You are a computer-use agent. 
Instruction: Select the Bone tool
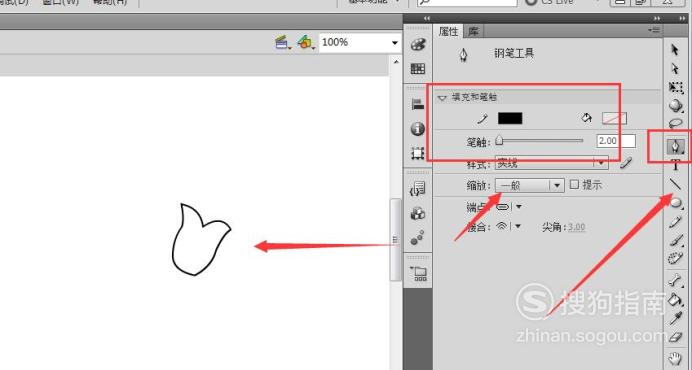[675, 280]
